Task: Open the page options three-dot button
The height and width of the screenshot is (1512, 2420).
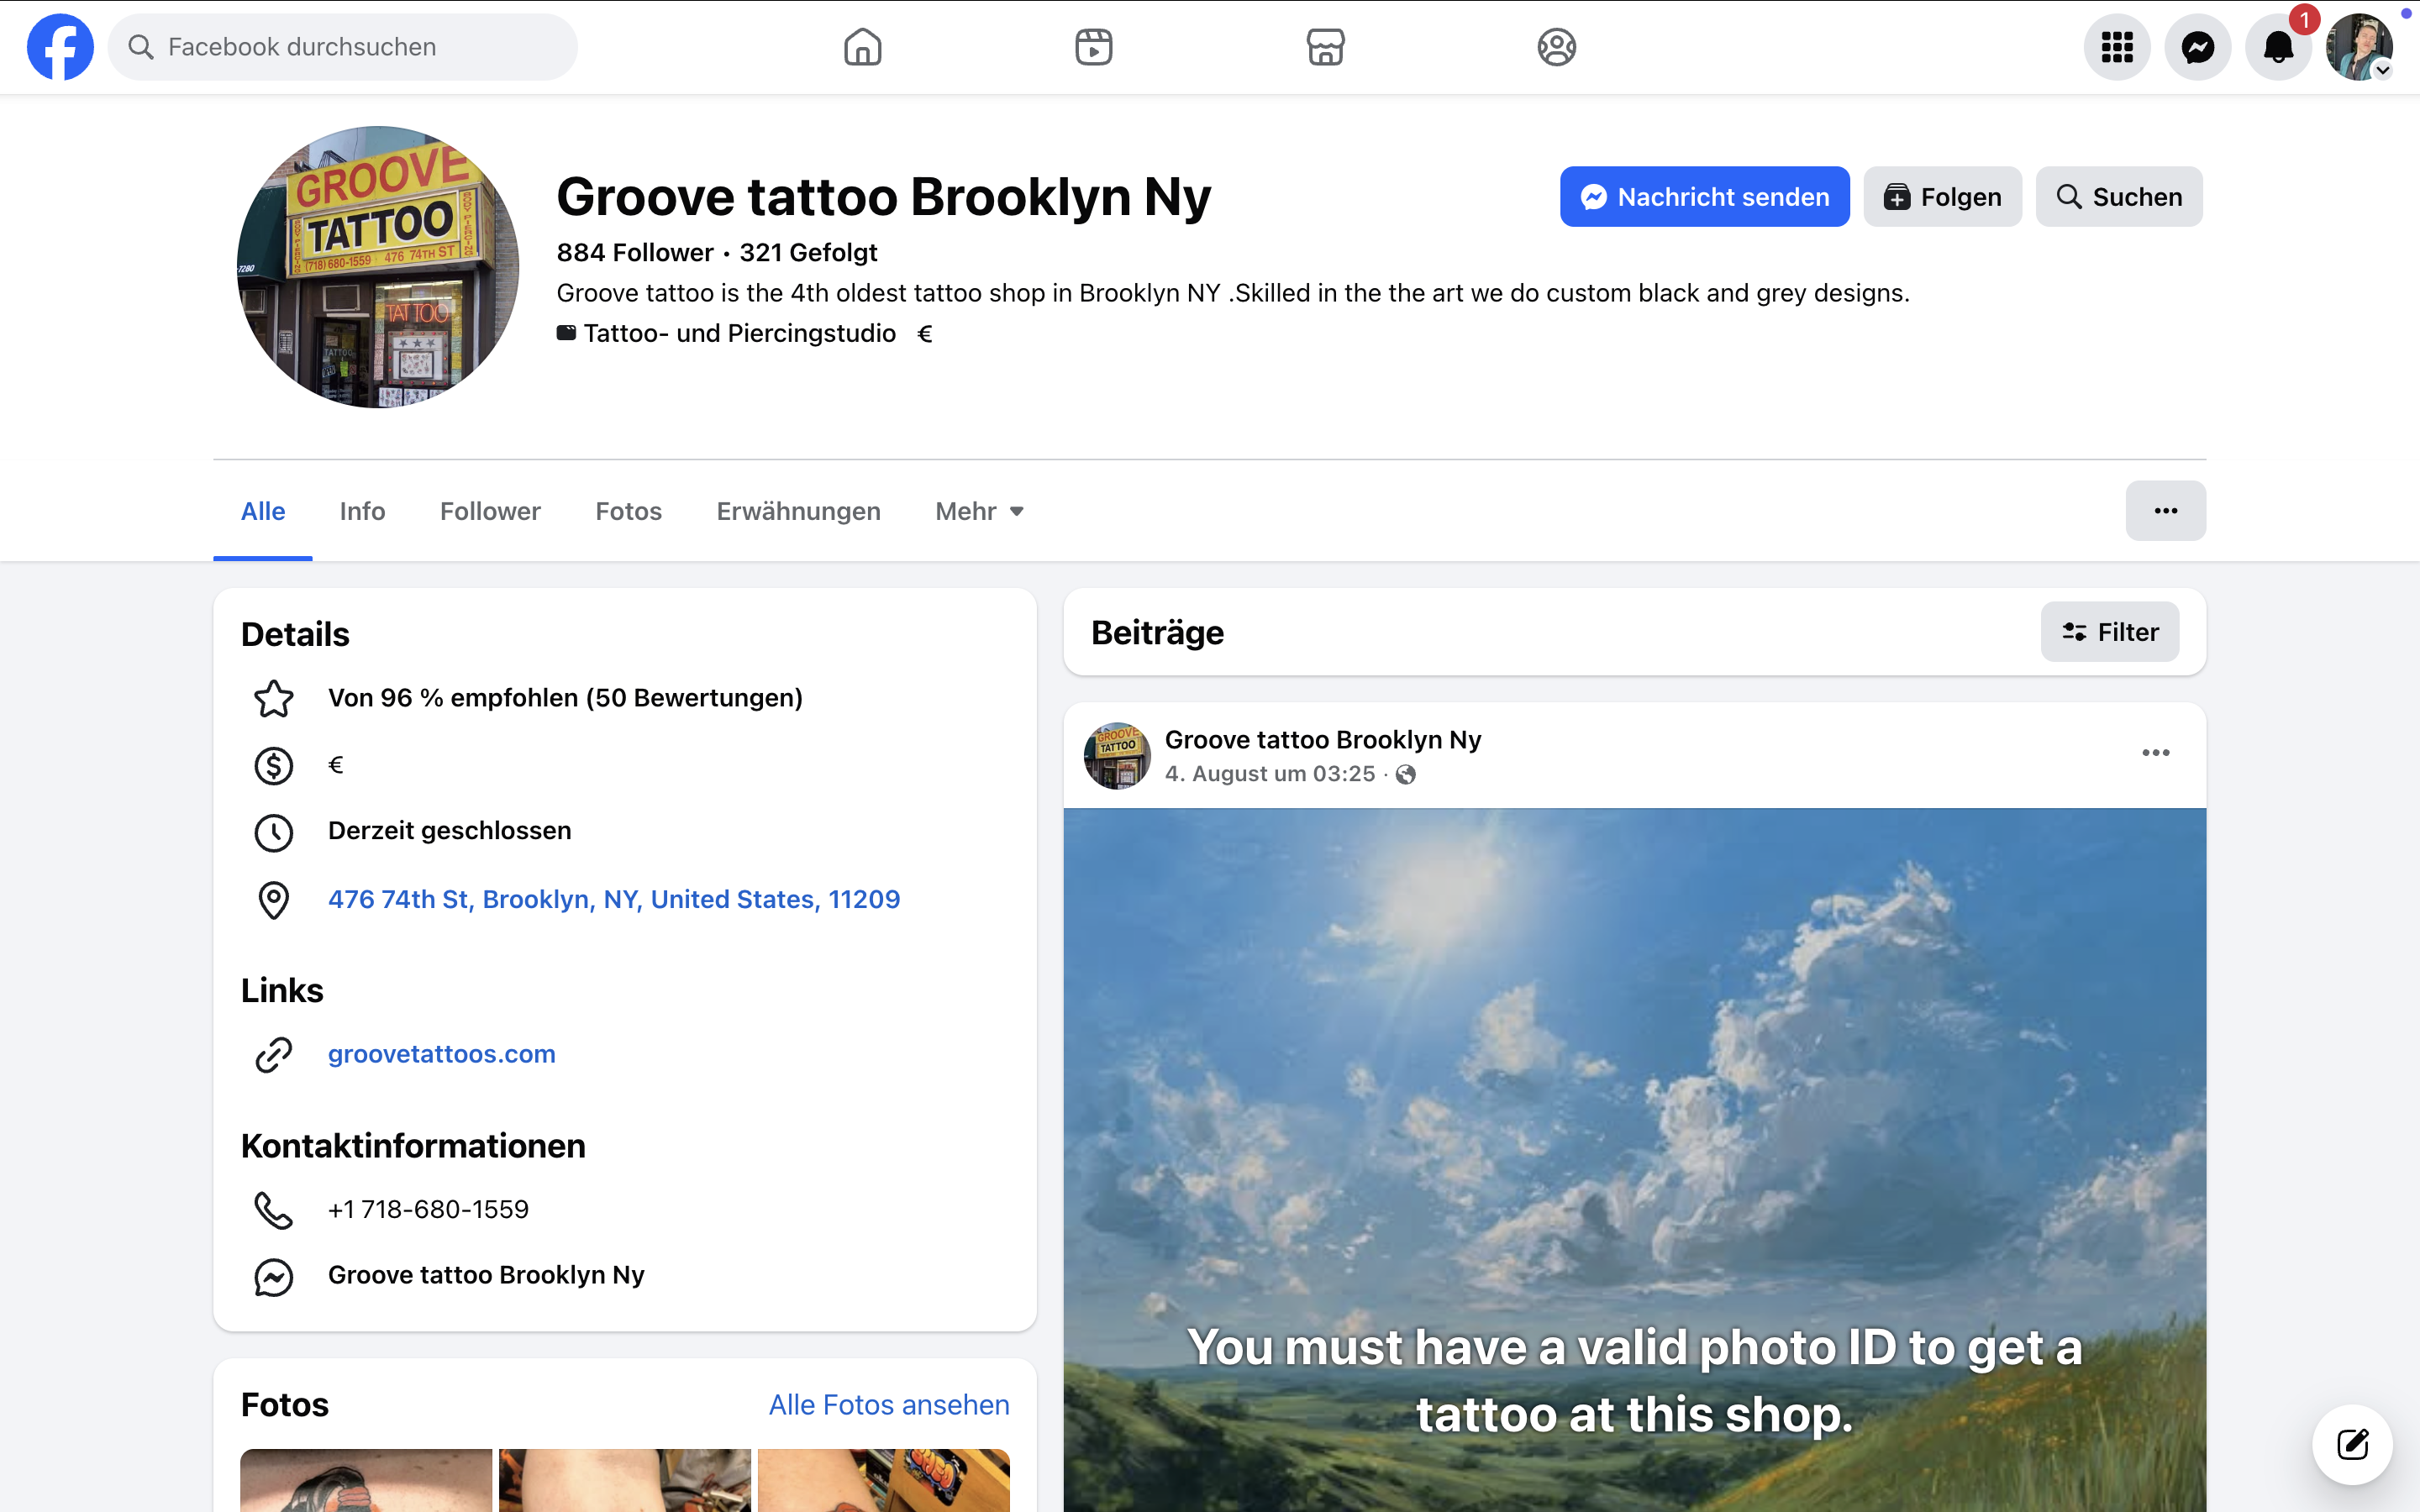Action: [x=2165, y=511]
